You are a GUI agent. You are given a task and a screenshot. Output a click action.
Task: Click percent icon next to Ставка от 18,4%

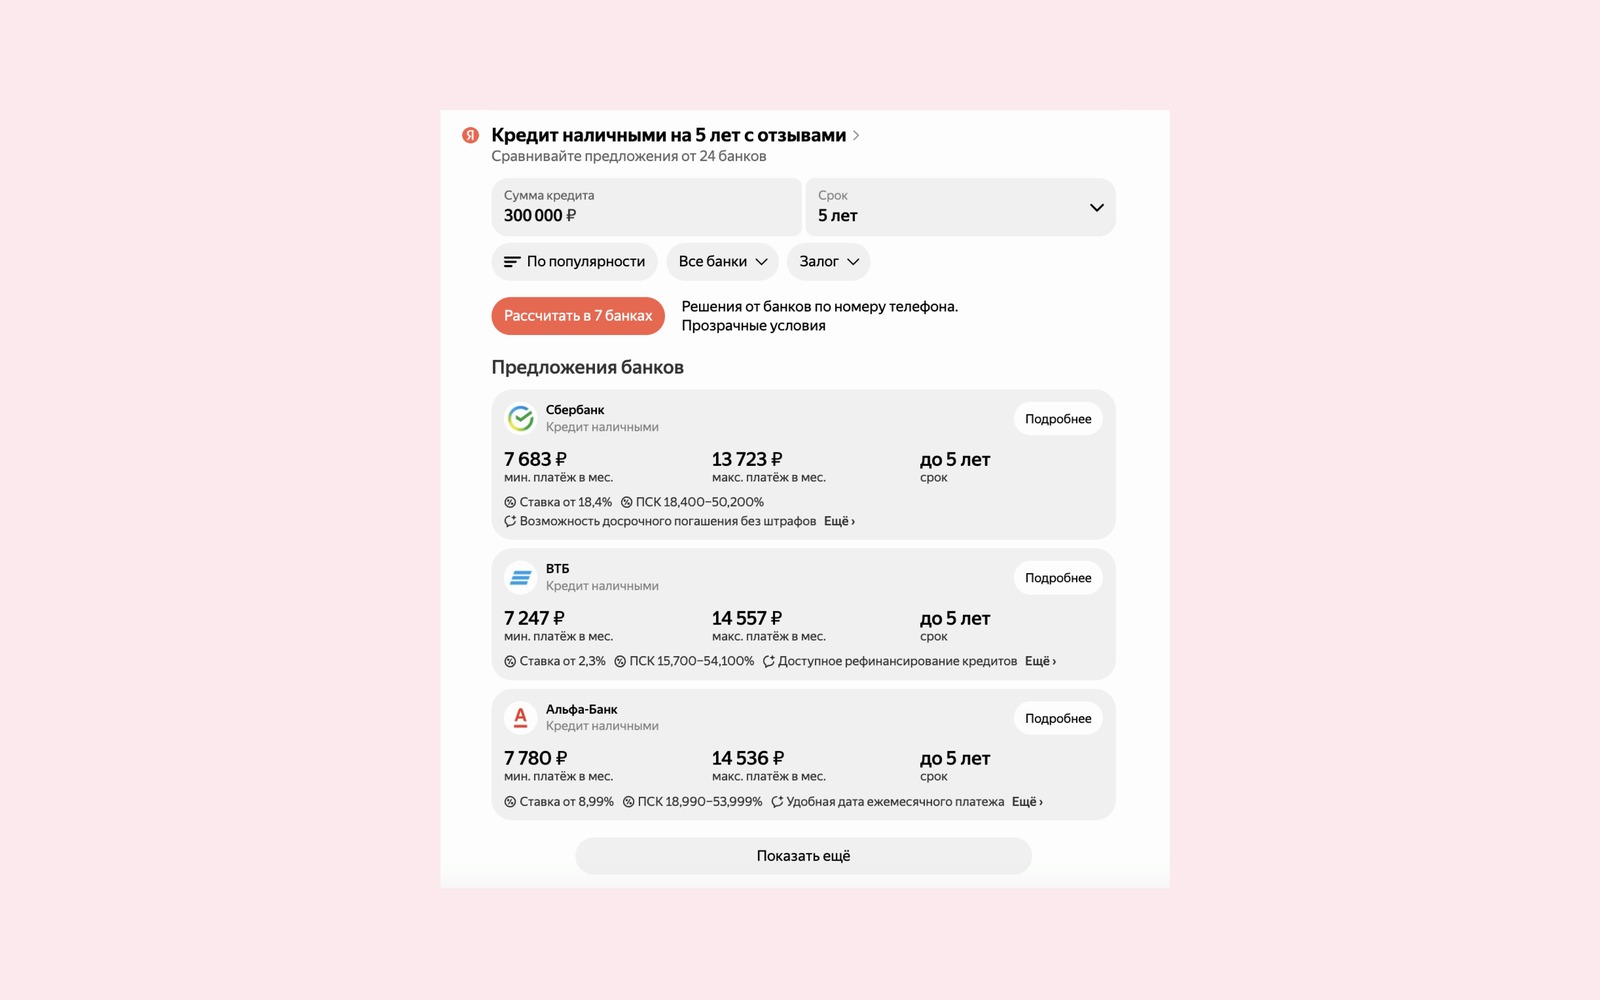tap(510, 502)
